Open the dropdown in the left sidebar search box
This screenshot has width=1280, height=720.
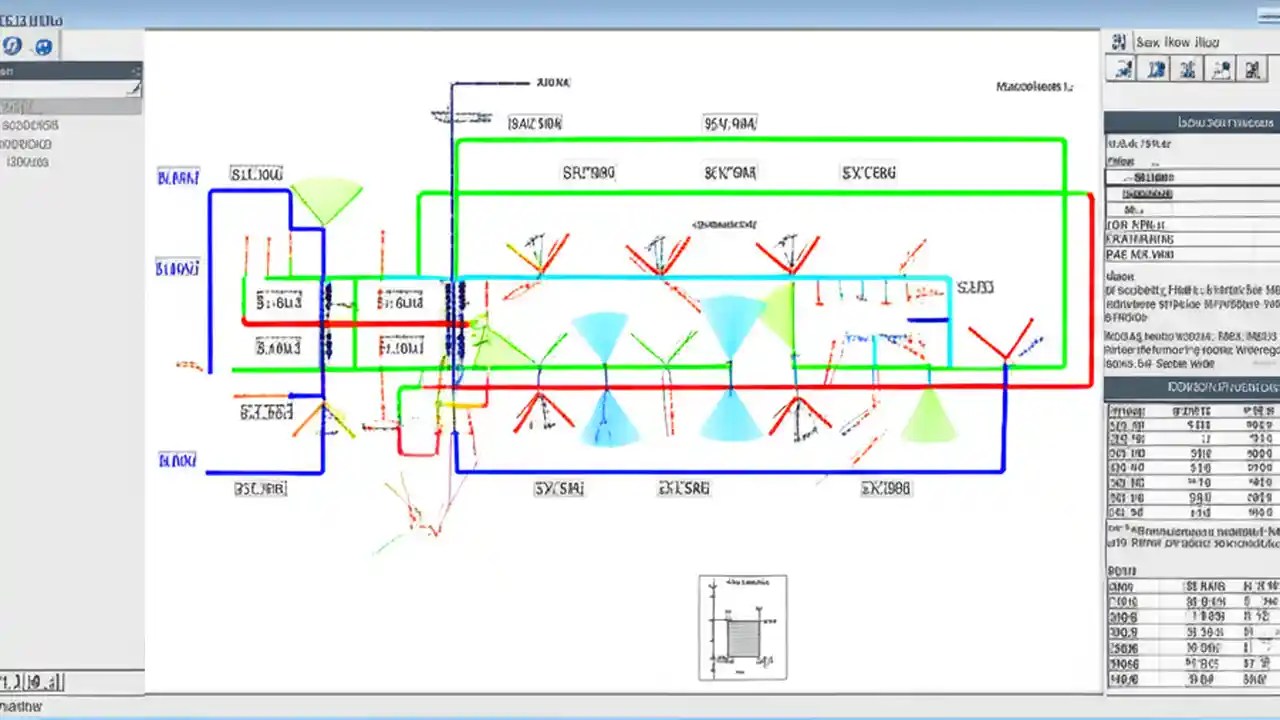[133, 90]
